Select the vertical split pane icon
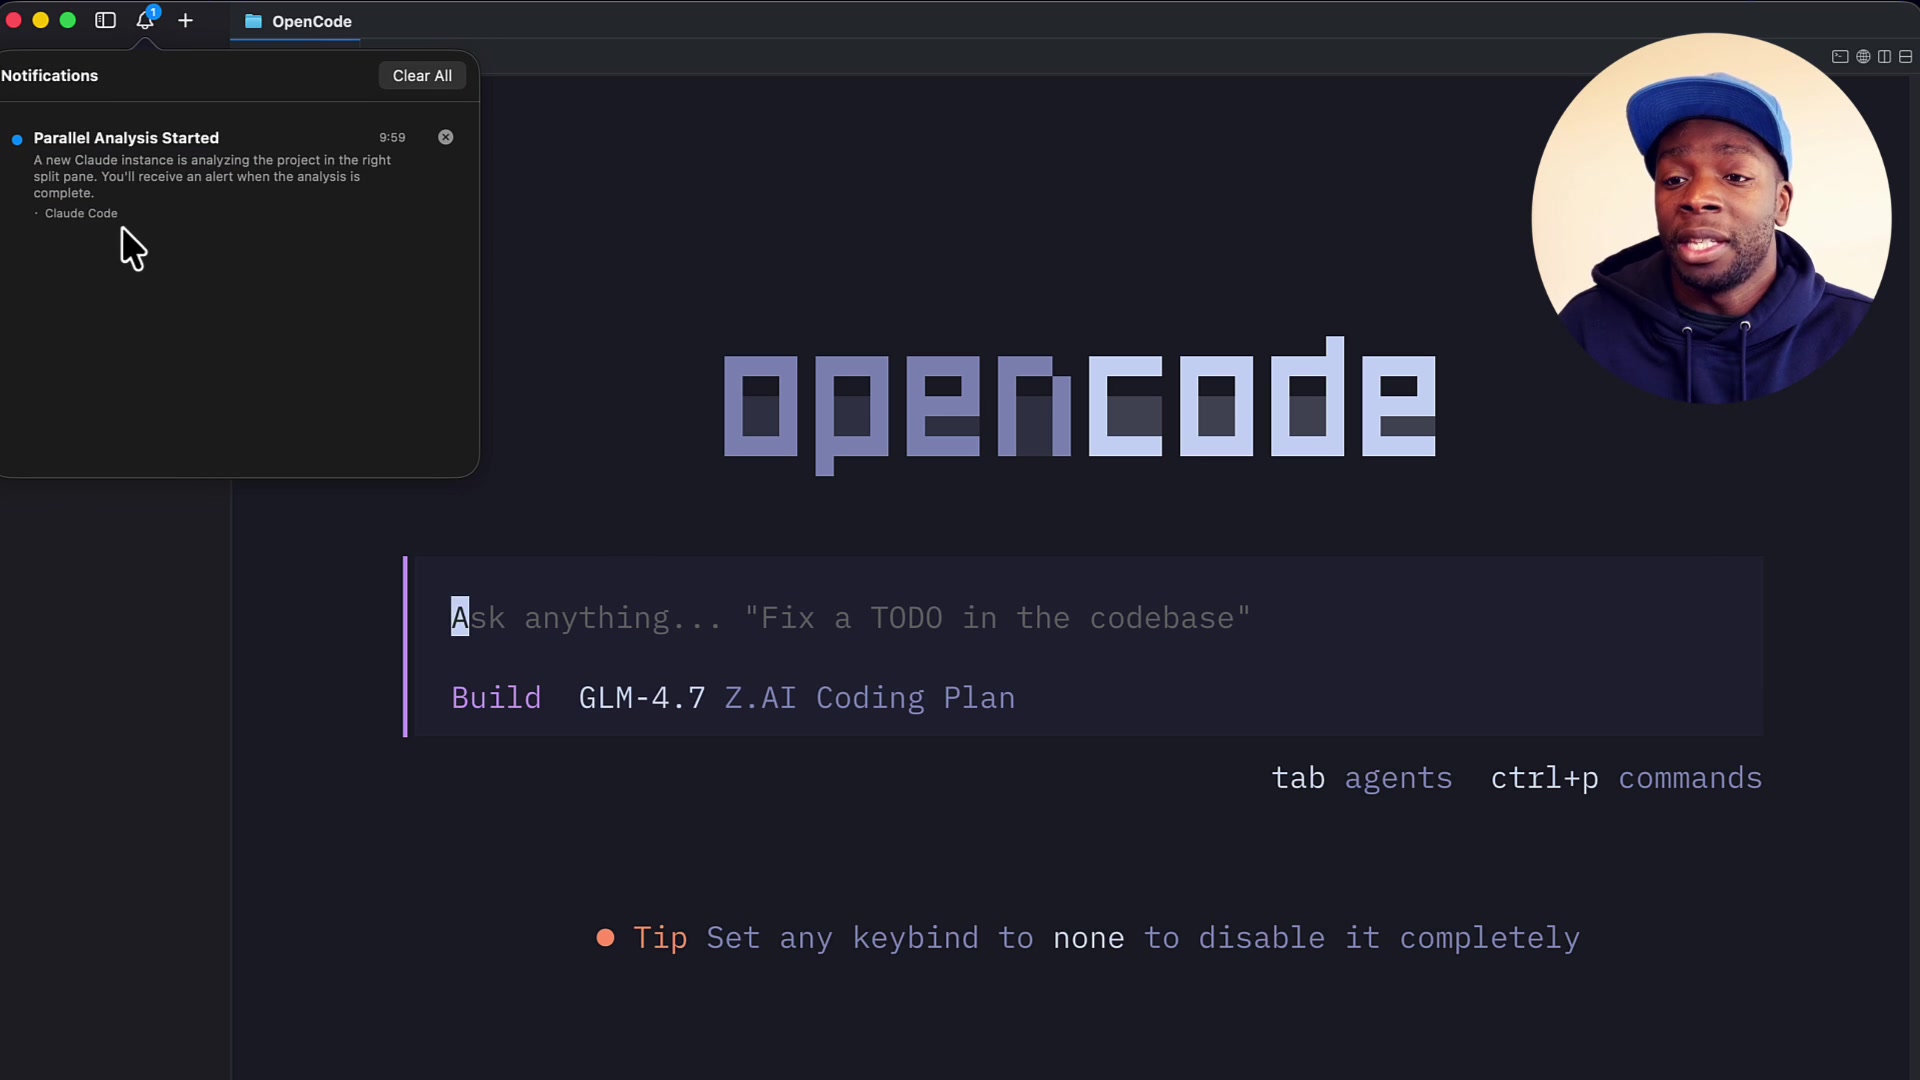 [x=1884, y=57]
